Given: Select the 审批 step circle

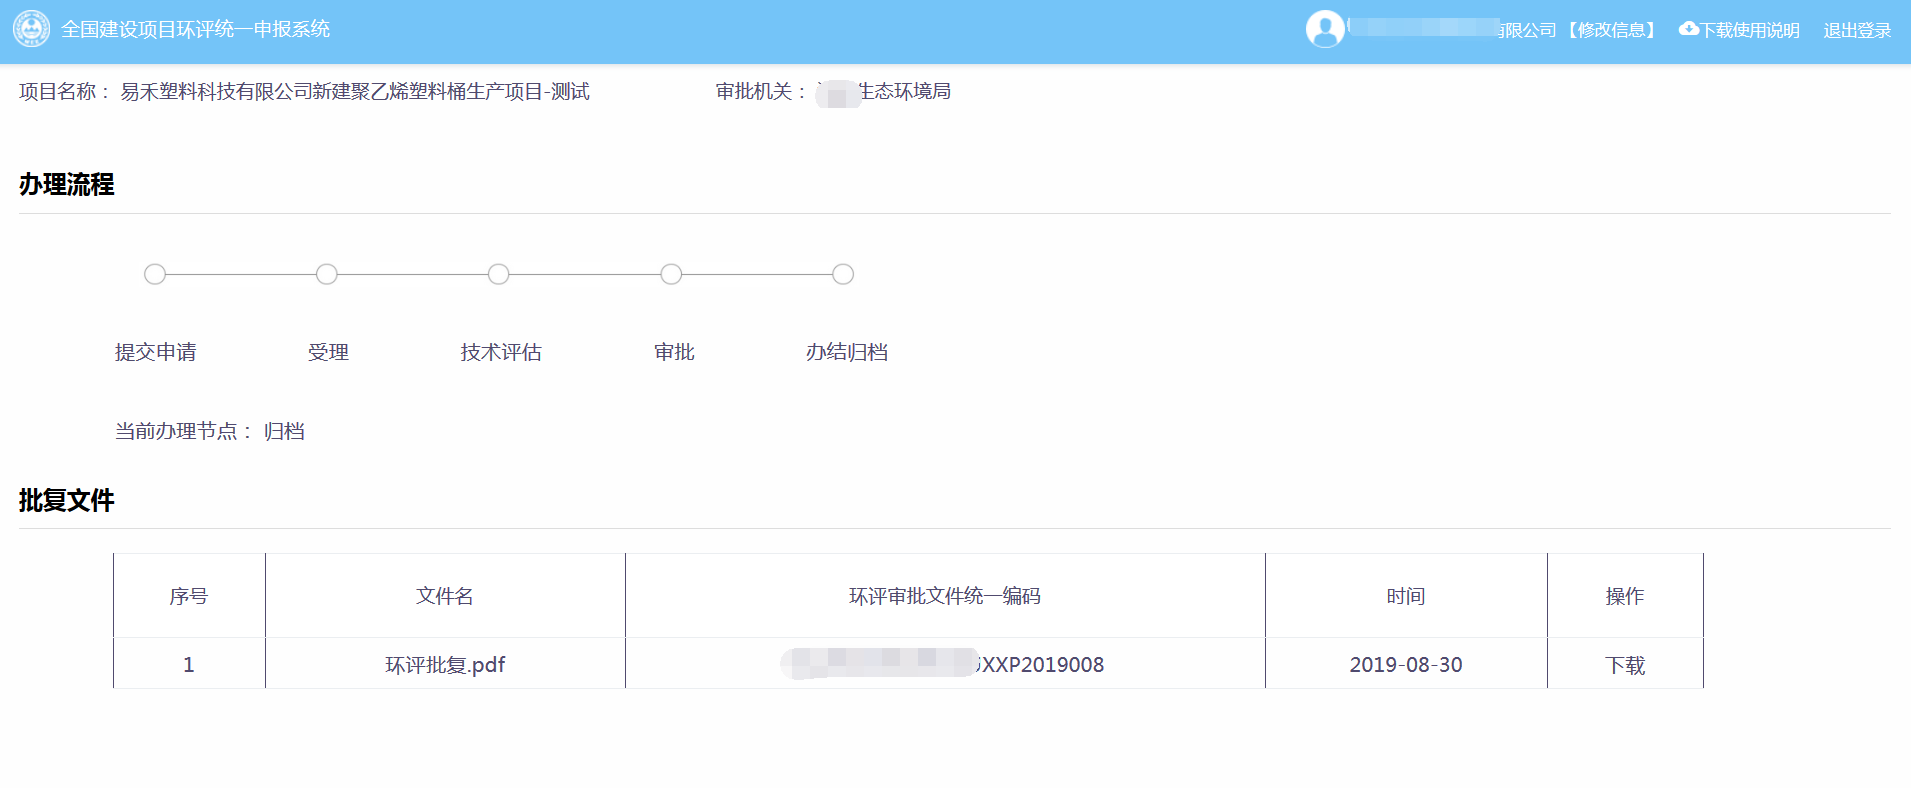Looking at the screenshot, I should pos(671,274).
